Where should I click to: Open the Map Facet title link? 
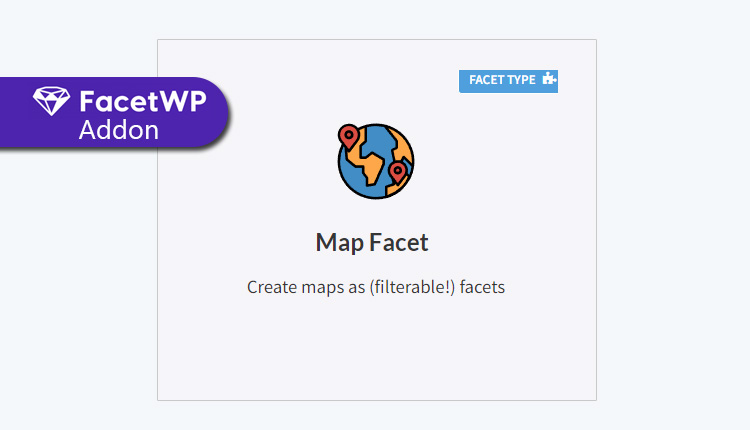(372, 242)
